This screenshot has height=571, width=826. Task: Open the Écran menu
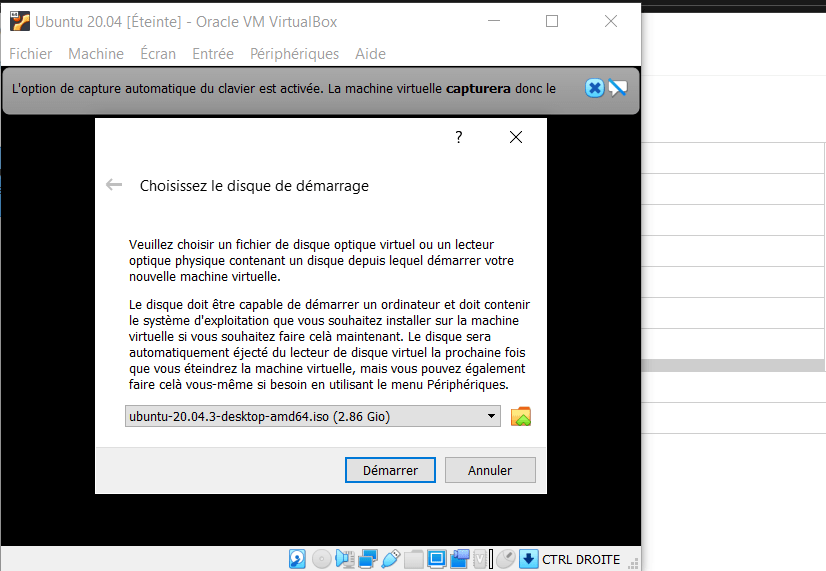pyautogui.click(x=158, y=54)
